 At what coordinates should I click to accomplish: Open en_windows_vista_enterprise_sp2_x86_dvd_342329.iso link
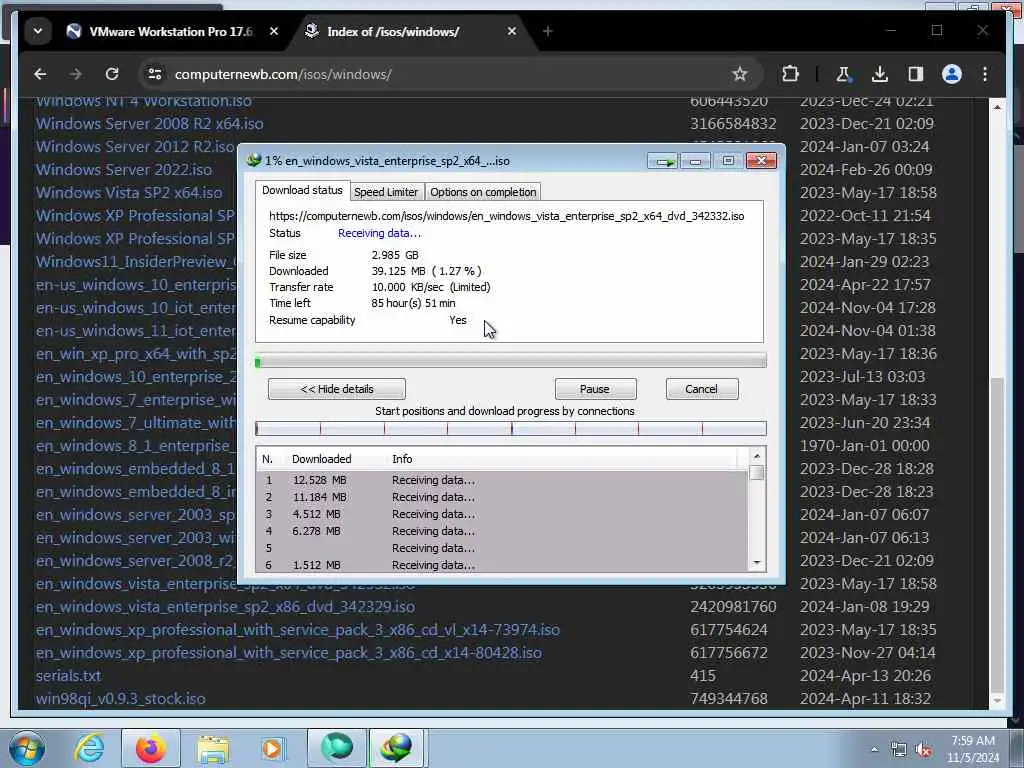pos(225,607)
